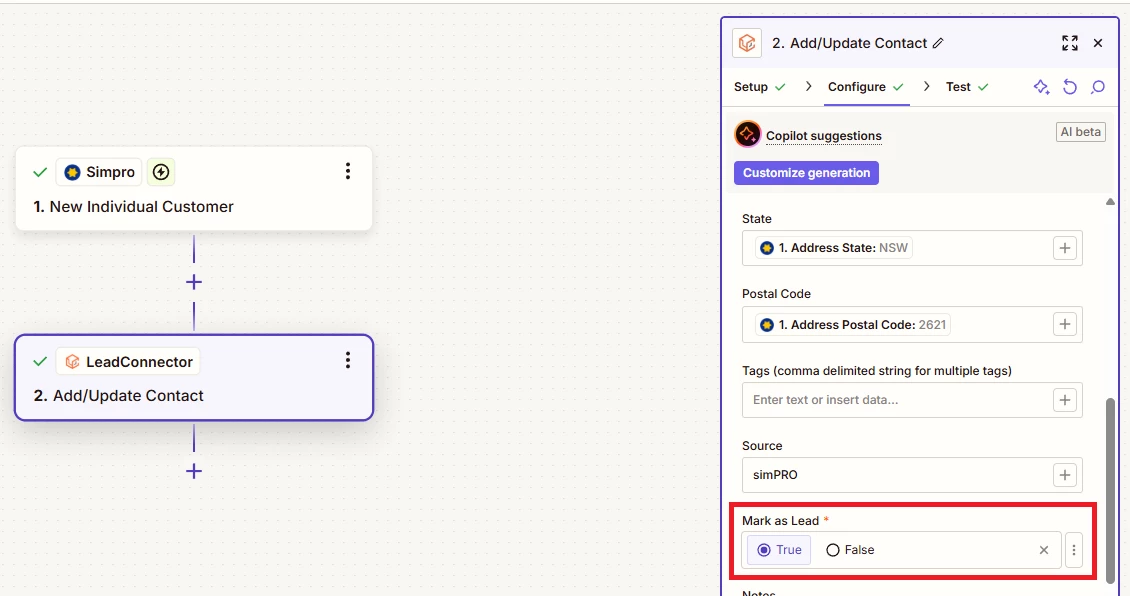Open Mark as Lead field options menu
The image size is (1130, 596).
click(1074, 550)
